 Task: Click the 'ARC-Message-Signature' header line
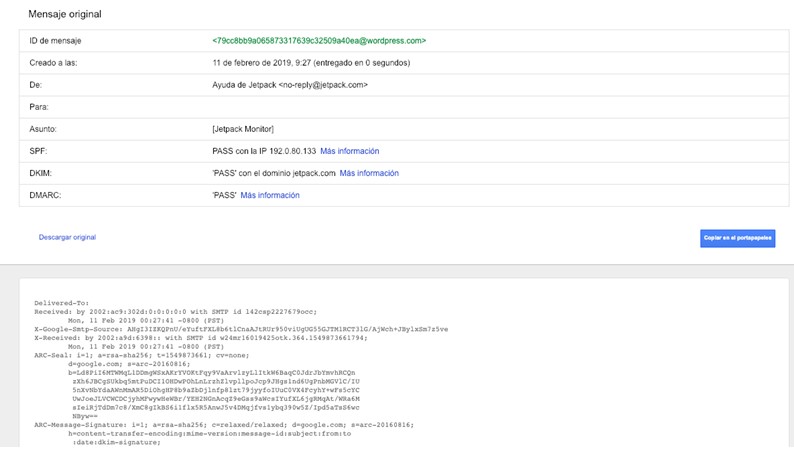tap(224, 425)
